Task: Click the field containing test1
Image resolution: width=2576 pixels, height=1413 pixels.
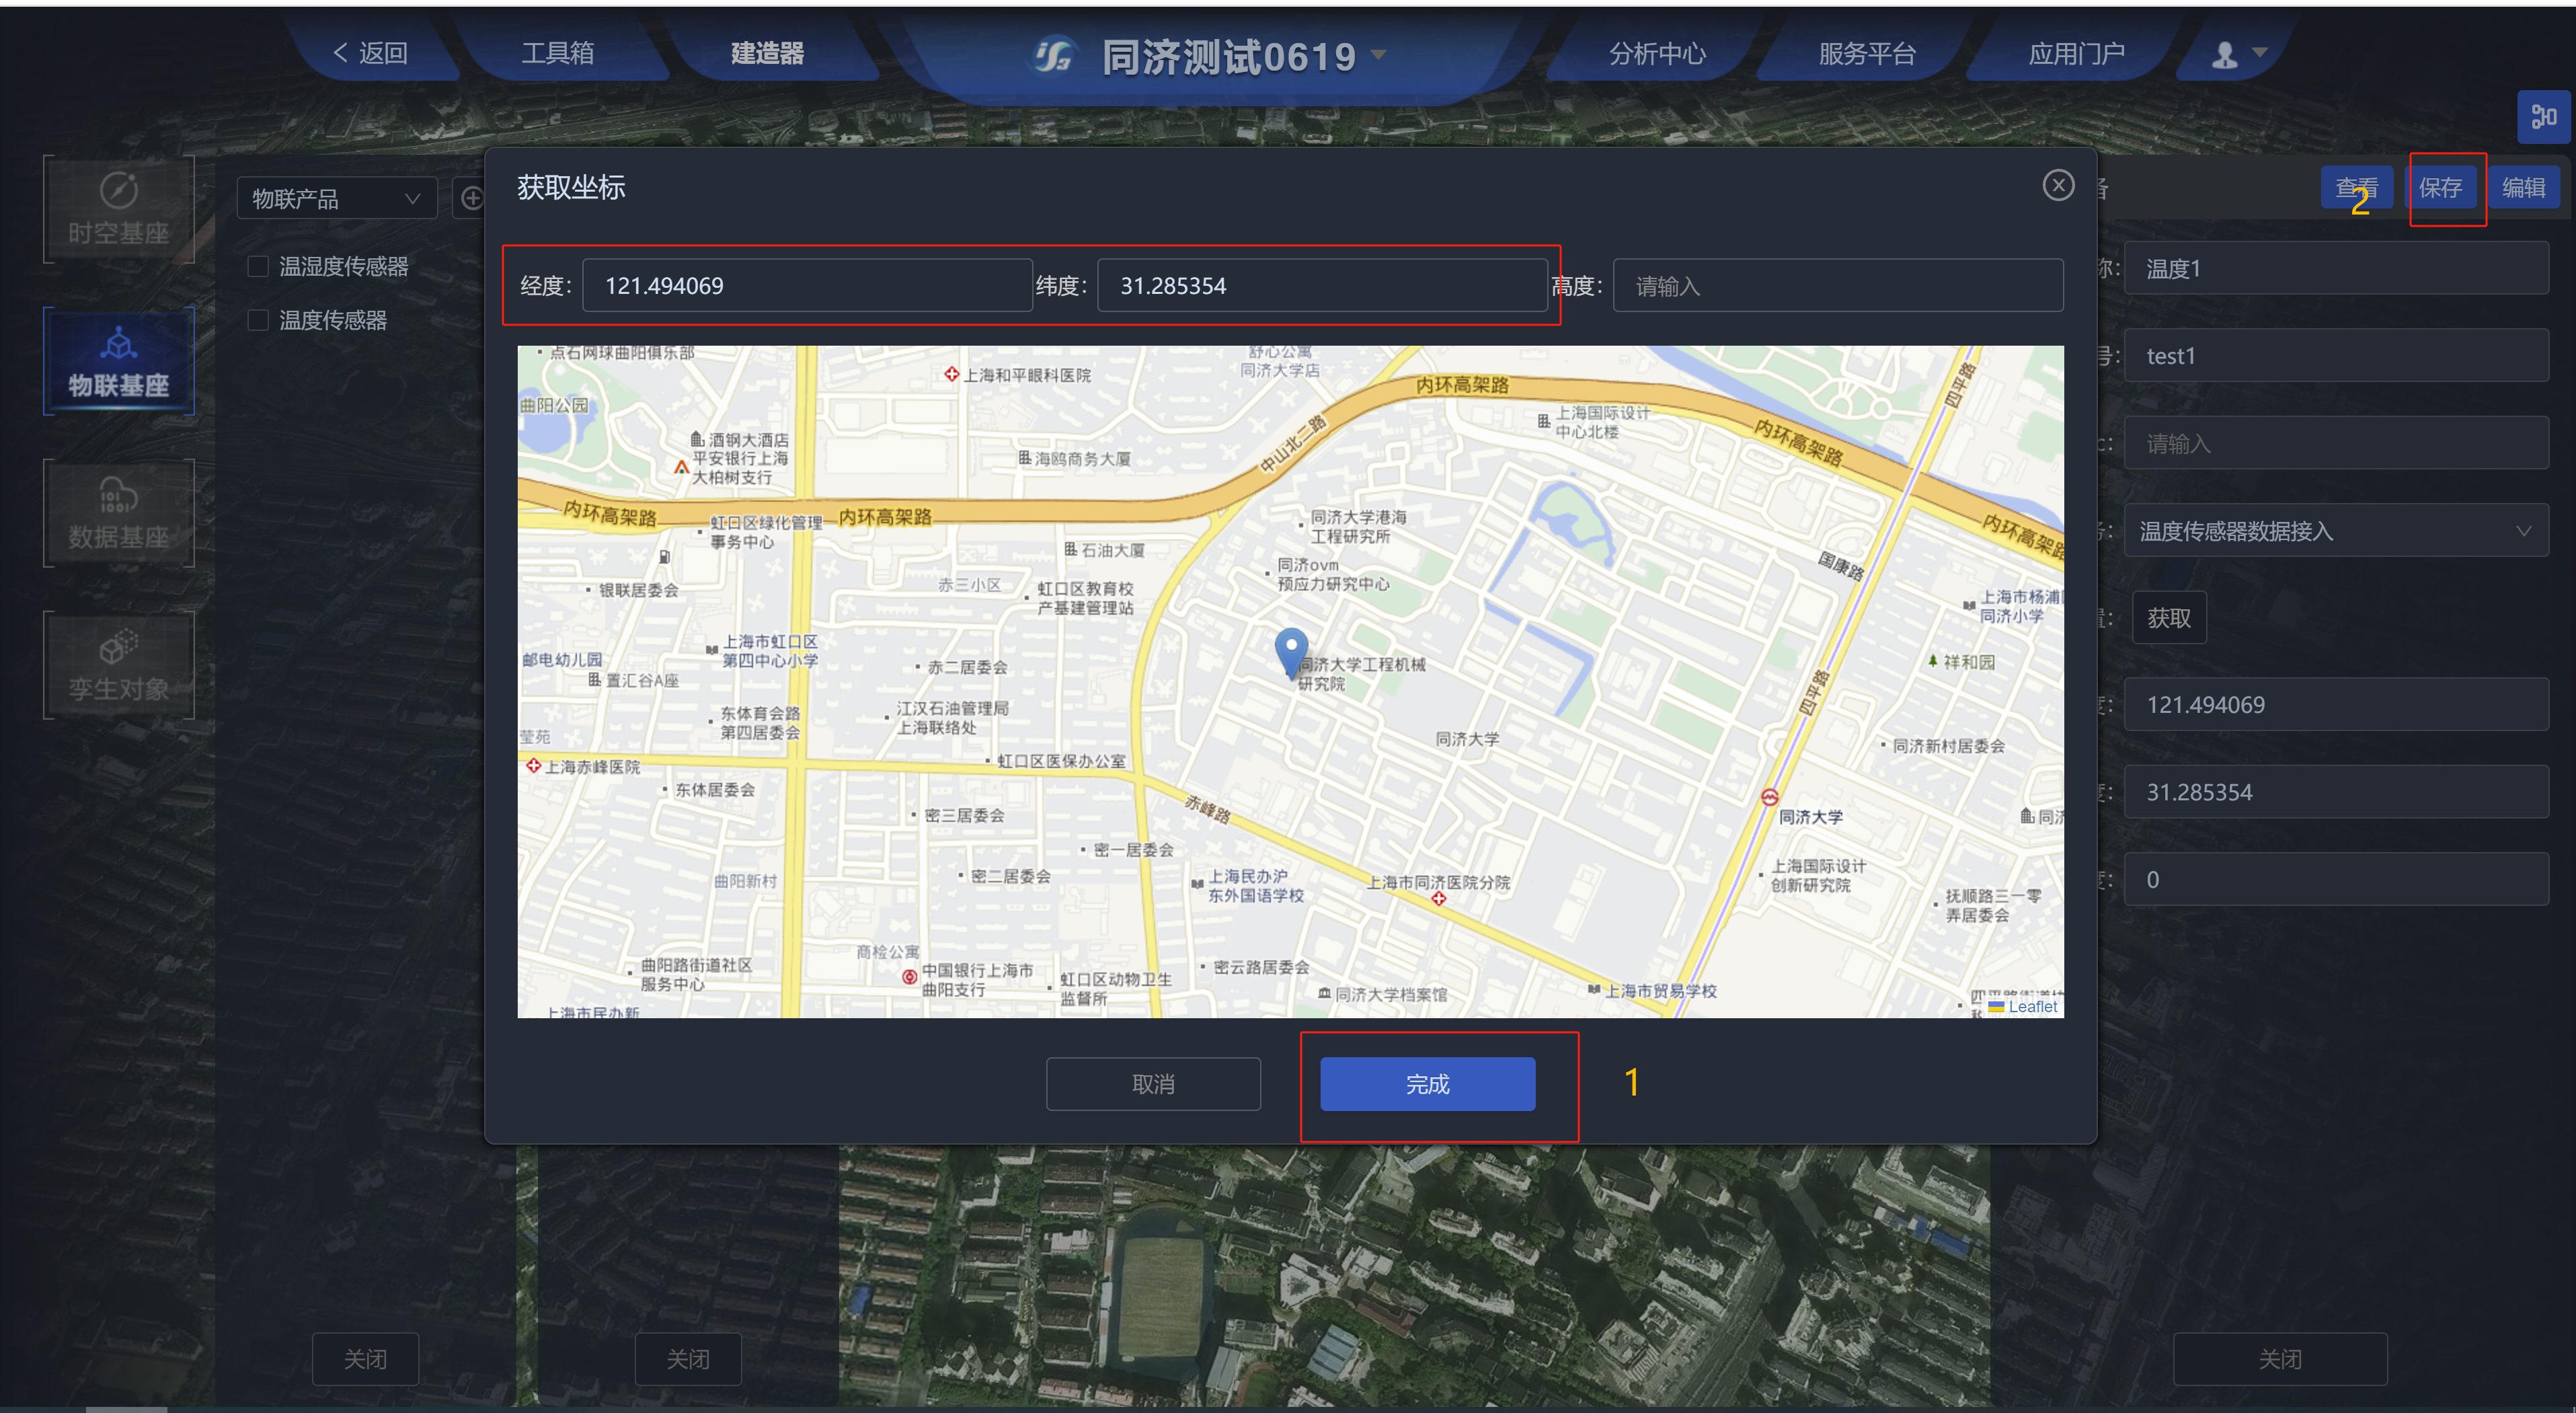Action: pos(2335,355)
